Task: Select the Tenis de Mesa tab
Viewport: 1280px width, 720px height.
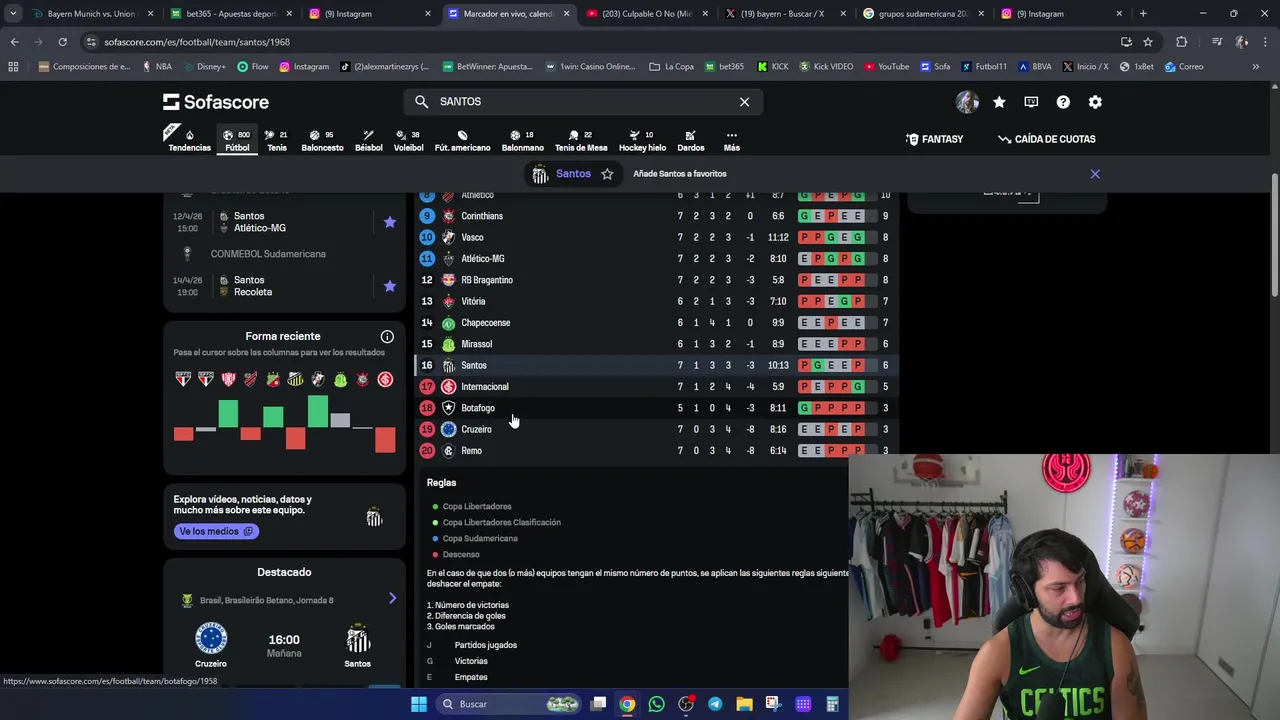Action: point(581,140)
